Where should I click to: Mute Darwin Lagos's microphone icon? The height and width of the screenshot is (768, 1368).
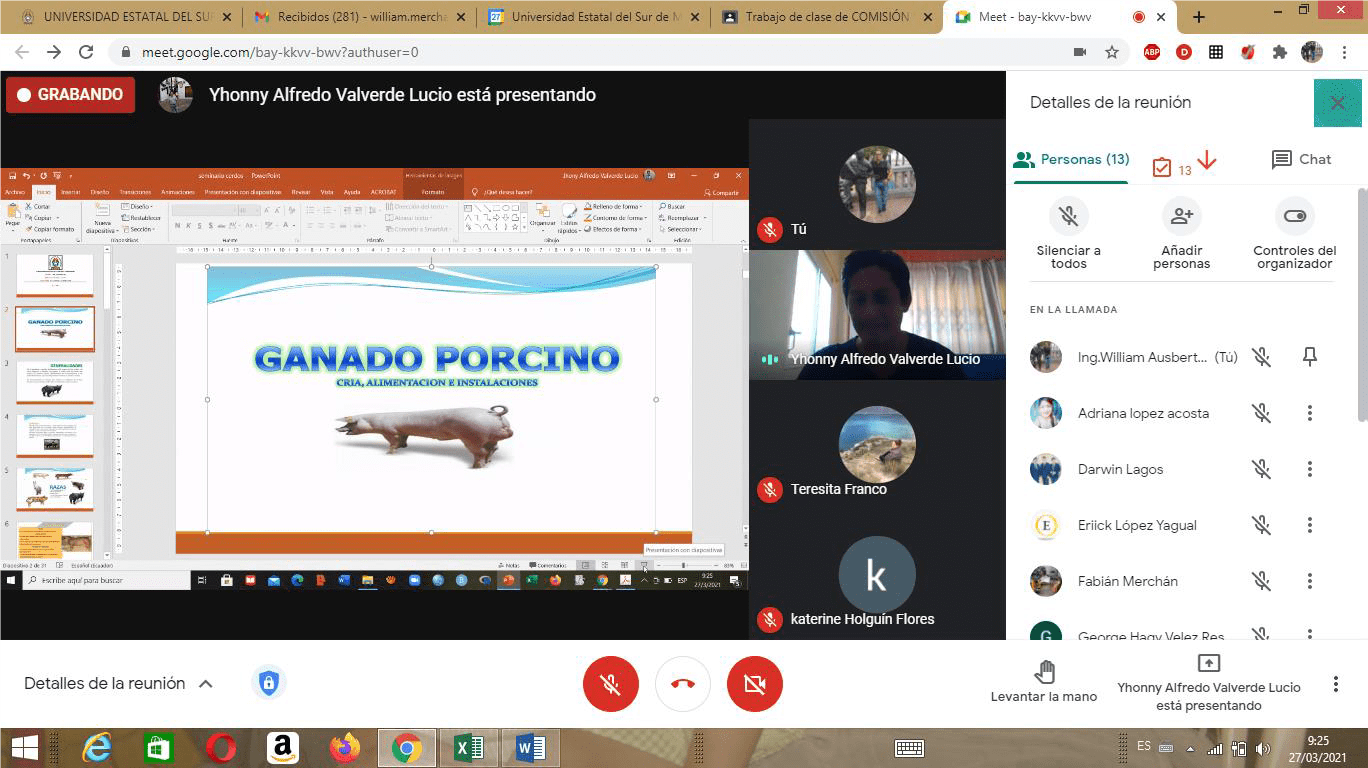tap(1262, 469)
